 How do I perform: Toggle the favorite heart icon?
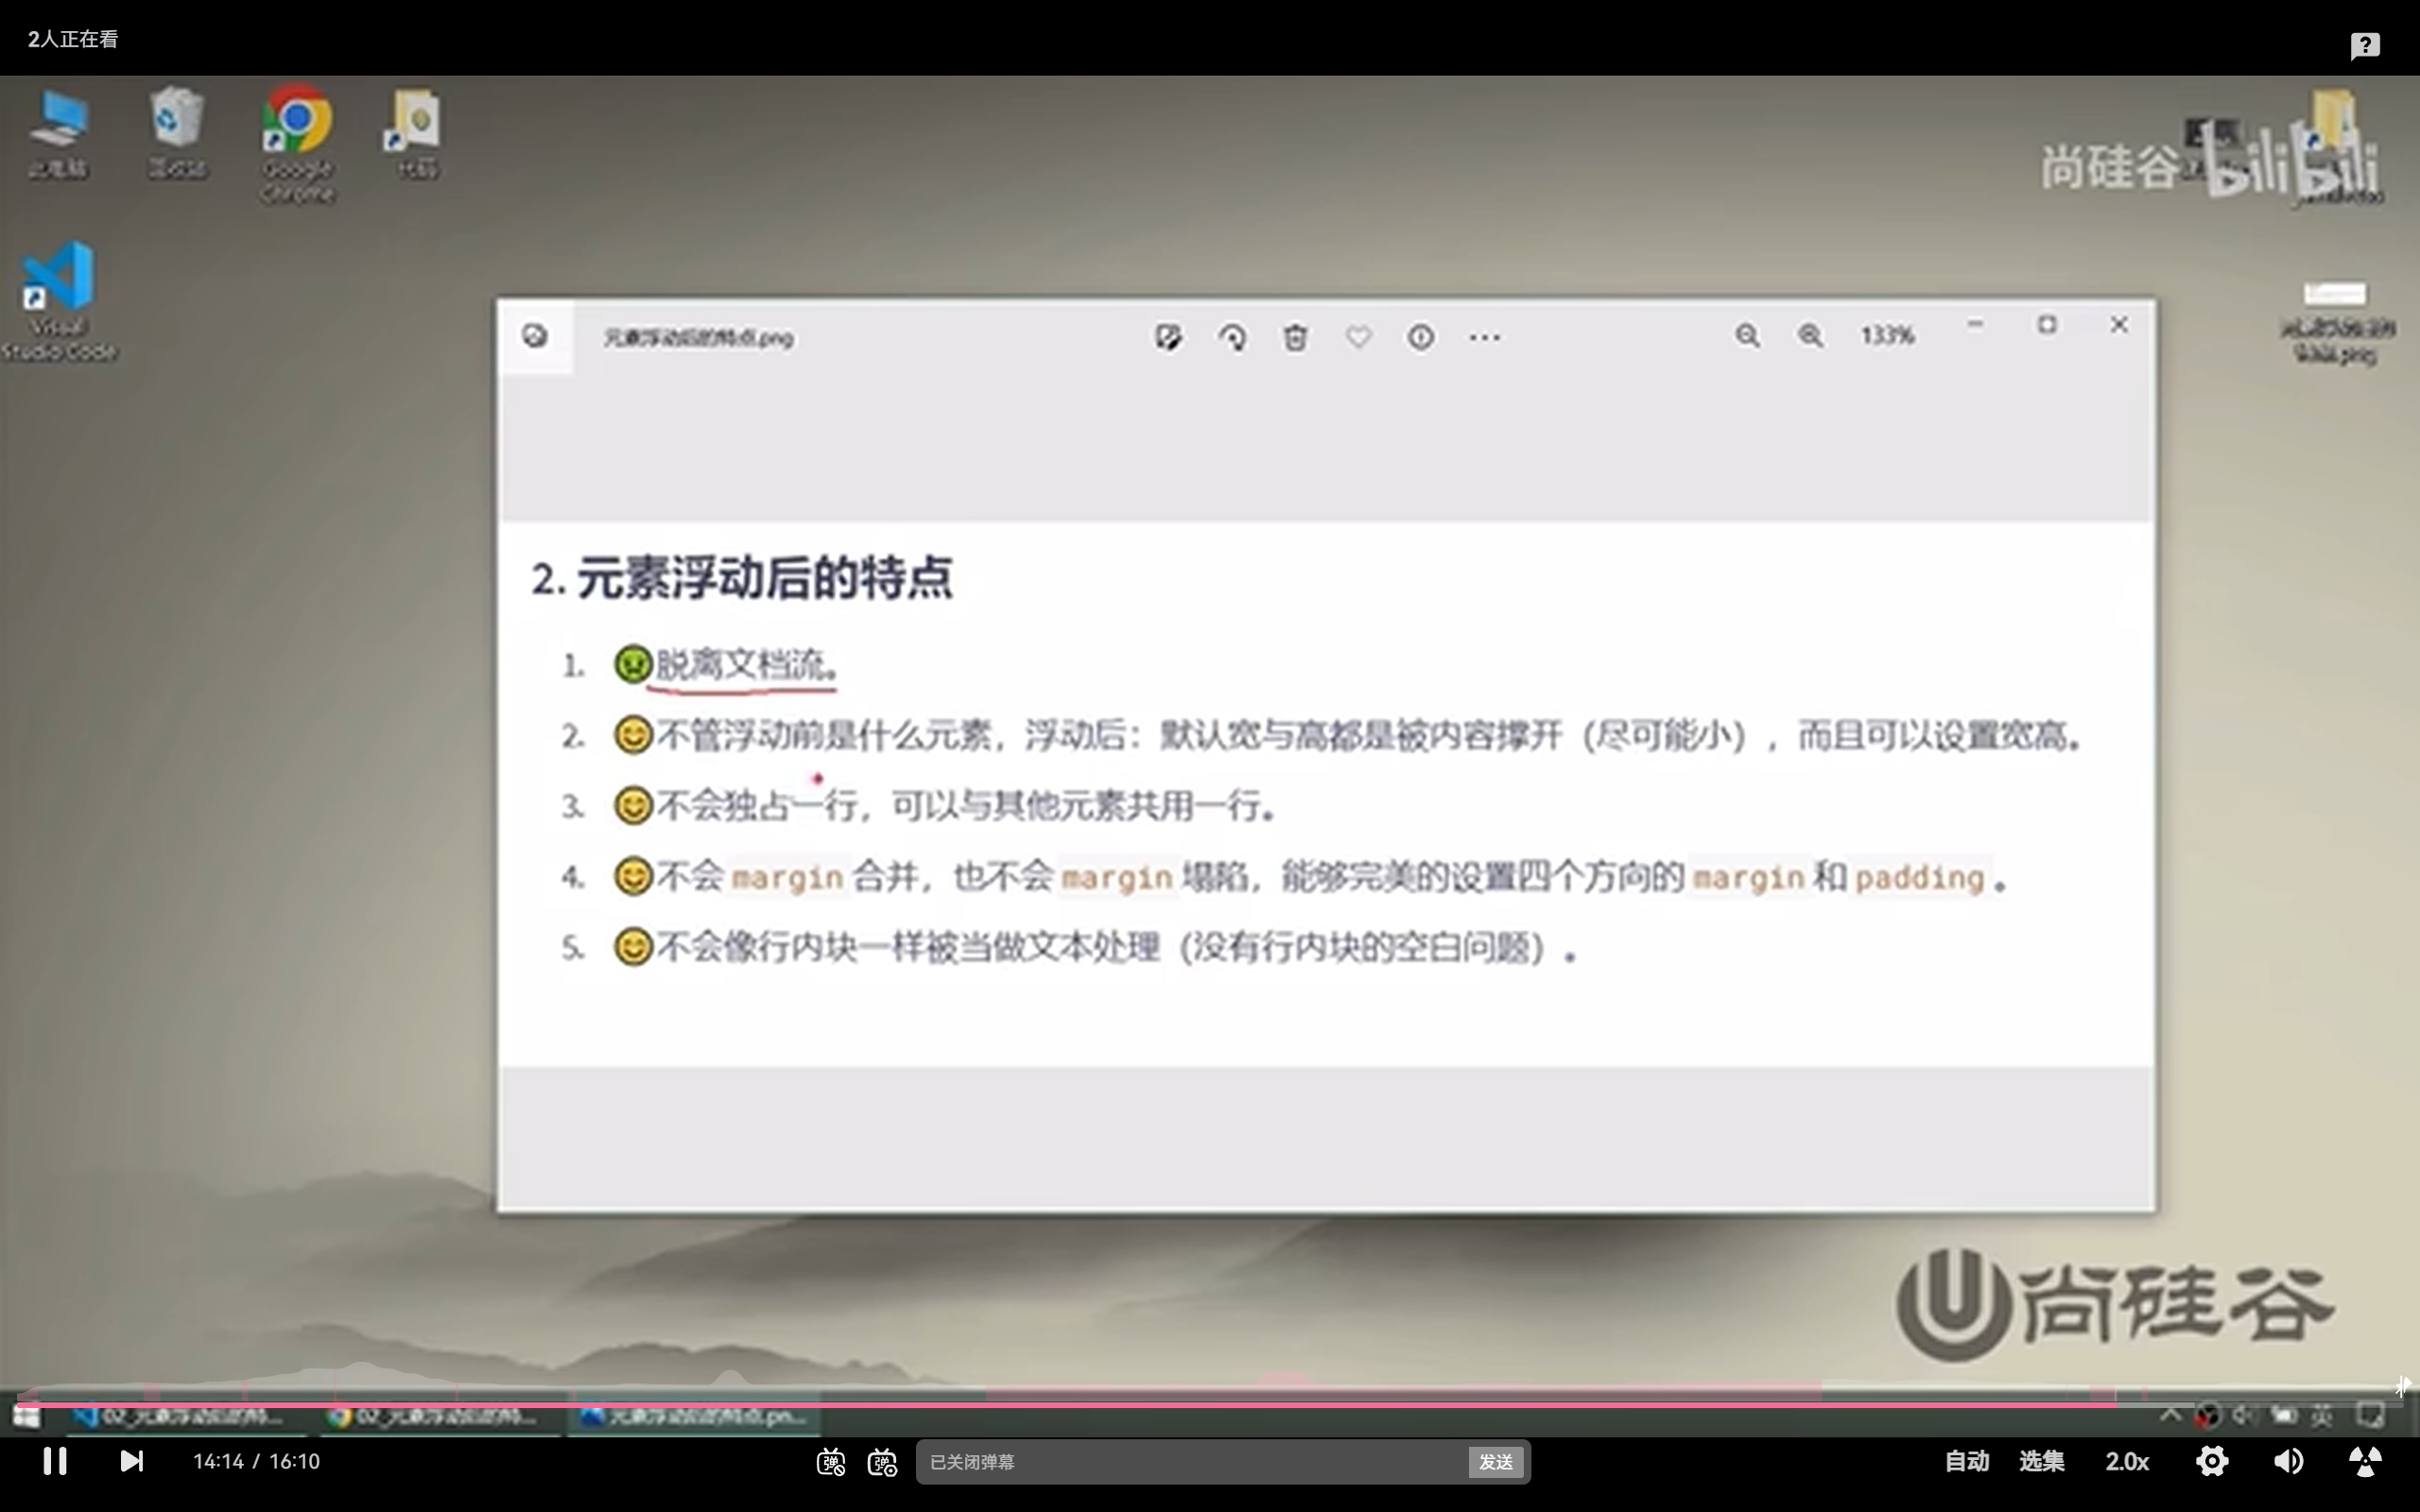1358,337
